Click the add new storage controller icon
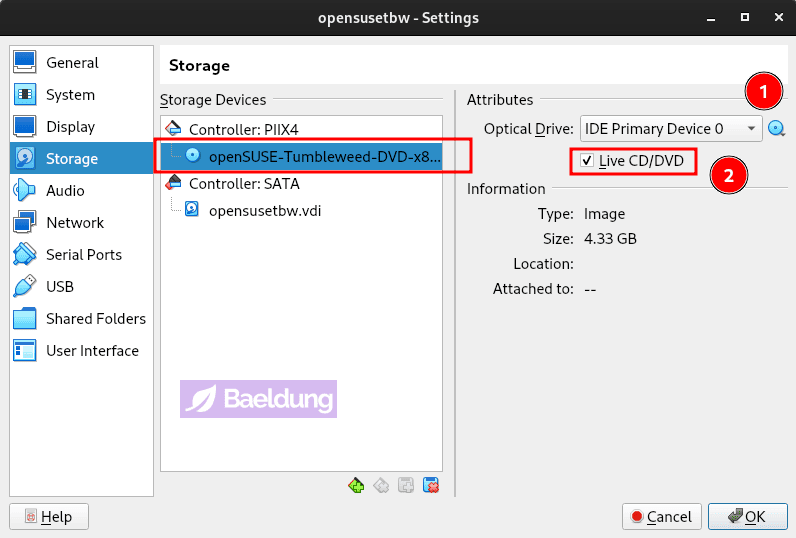 (x=355, y=486)
